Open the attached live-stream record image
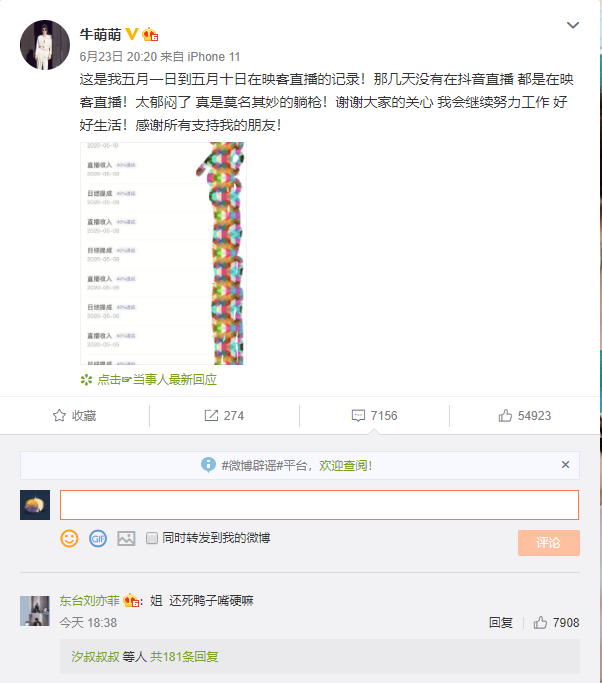This screenshot has width=602, height=683. [163, 253]
